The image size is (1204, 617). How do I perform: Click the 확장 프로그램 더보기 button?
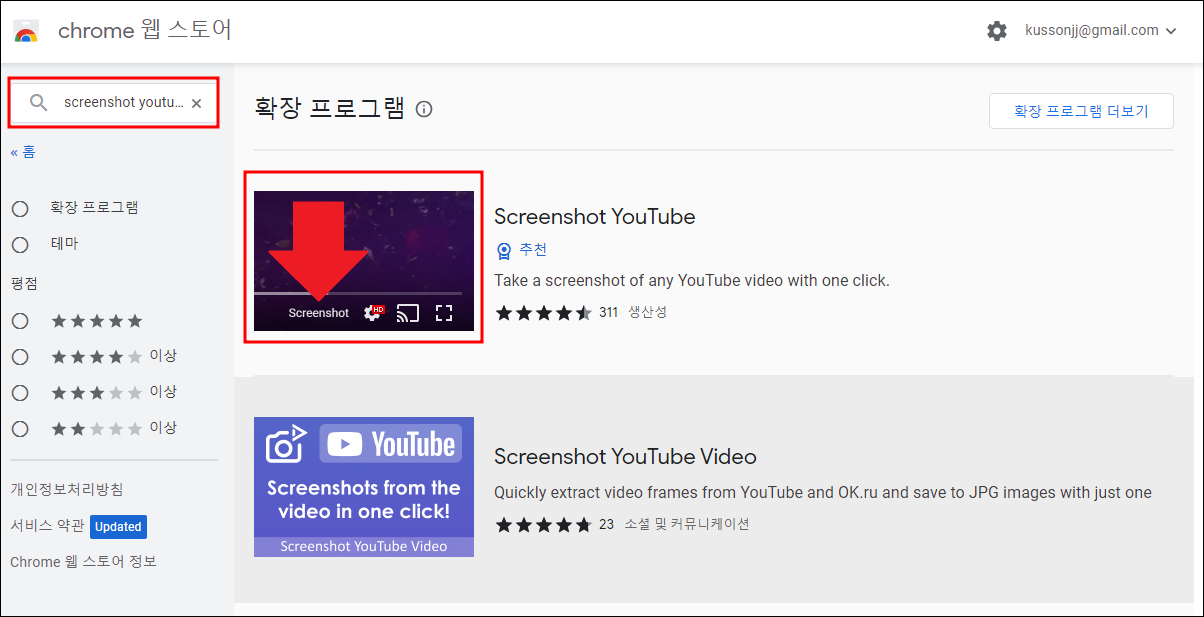click(x=1081, y=111)
